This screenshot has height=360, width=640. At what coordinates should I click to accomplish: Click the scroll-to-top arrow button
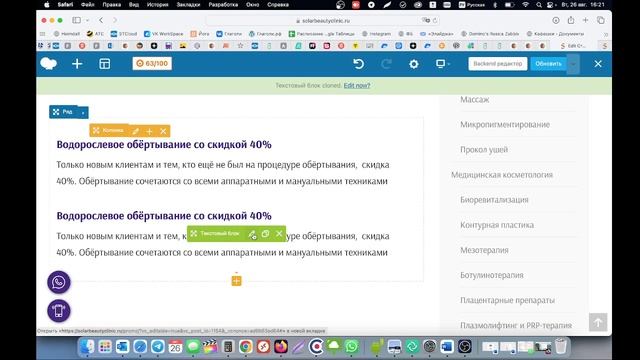click(x=598, y=322)
